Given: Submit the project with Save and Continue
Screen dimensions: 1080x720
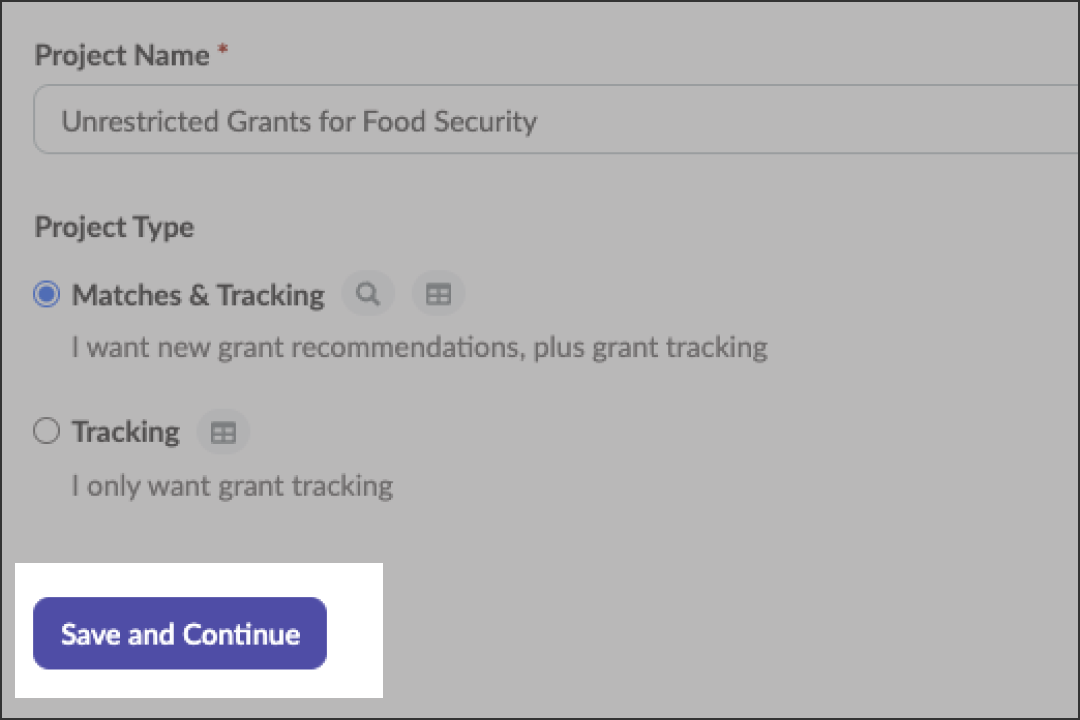Looking at the screenshot, I should coord(179,633).
